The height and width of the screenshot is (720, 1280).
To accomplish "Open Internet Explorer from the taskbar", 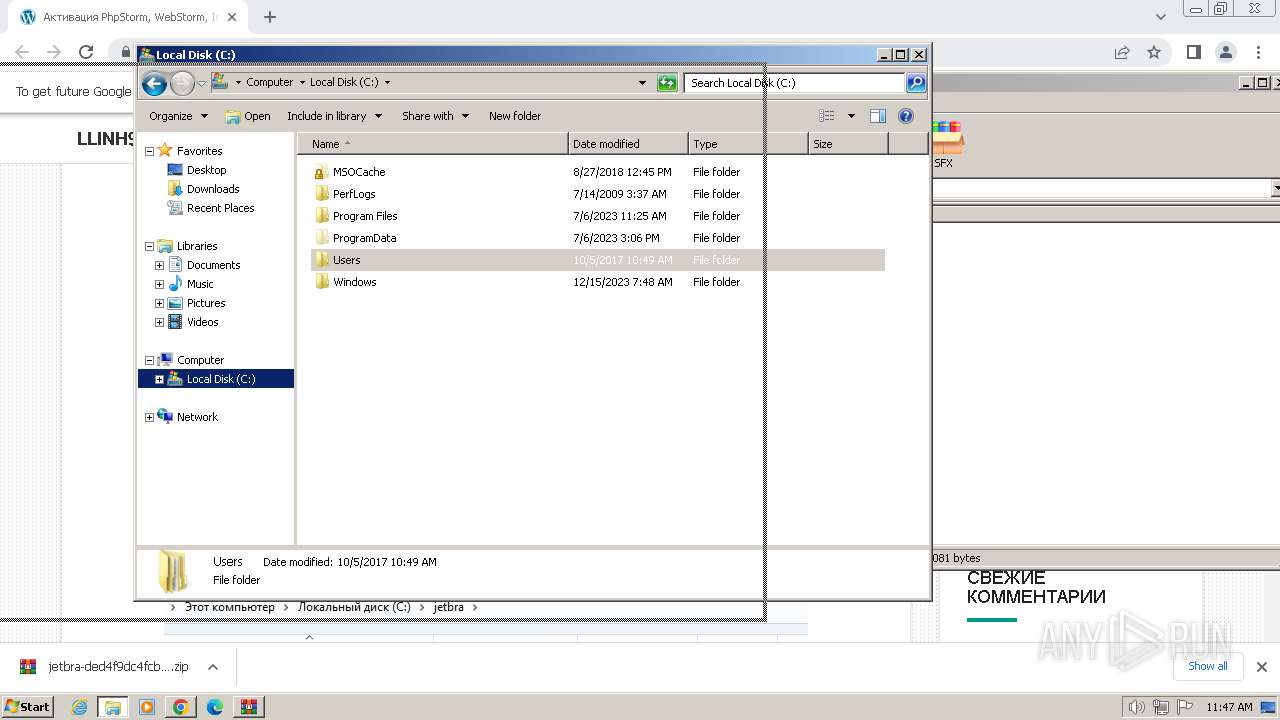I will coord(80,707).
